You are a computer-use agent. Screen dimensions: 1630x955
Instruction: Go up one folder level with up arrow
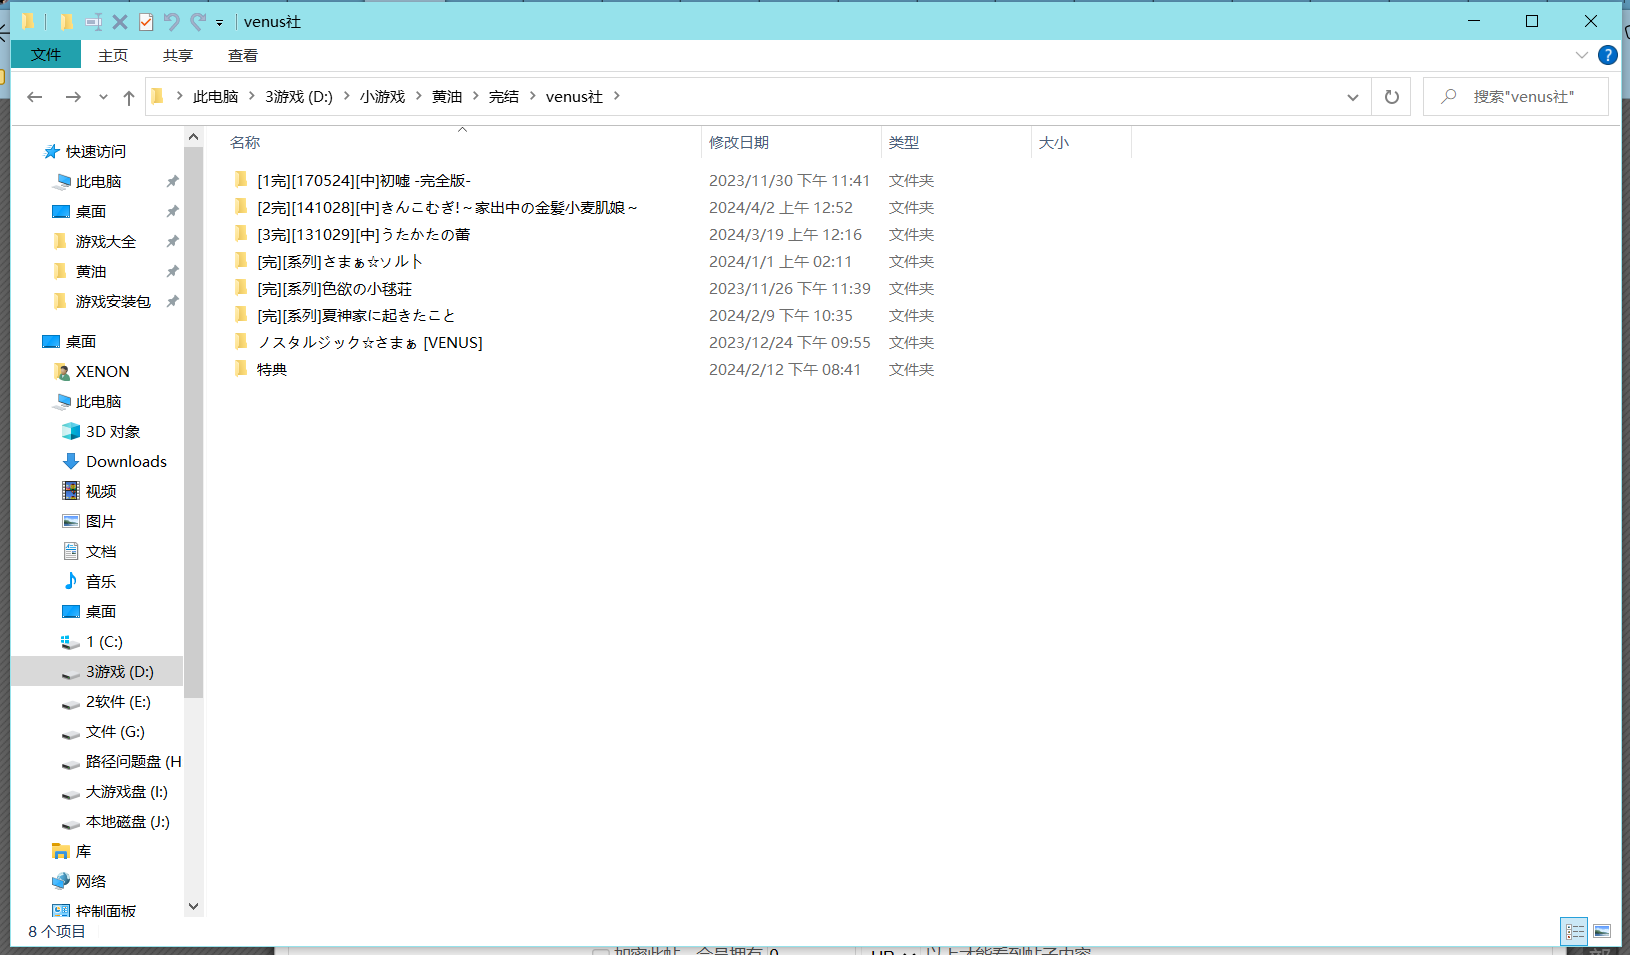pyautogui.click(x=129, y=97)
